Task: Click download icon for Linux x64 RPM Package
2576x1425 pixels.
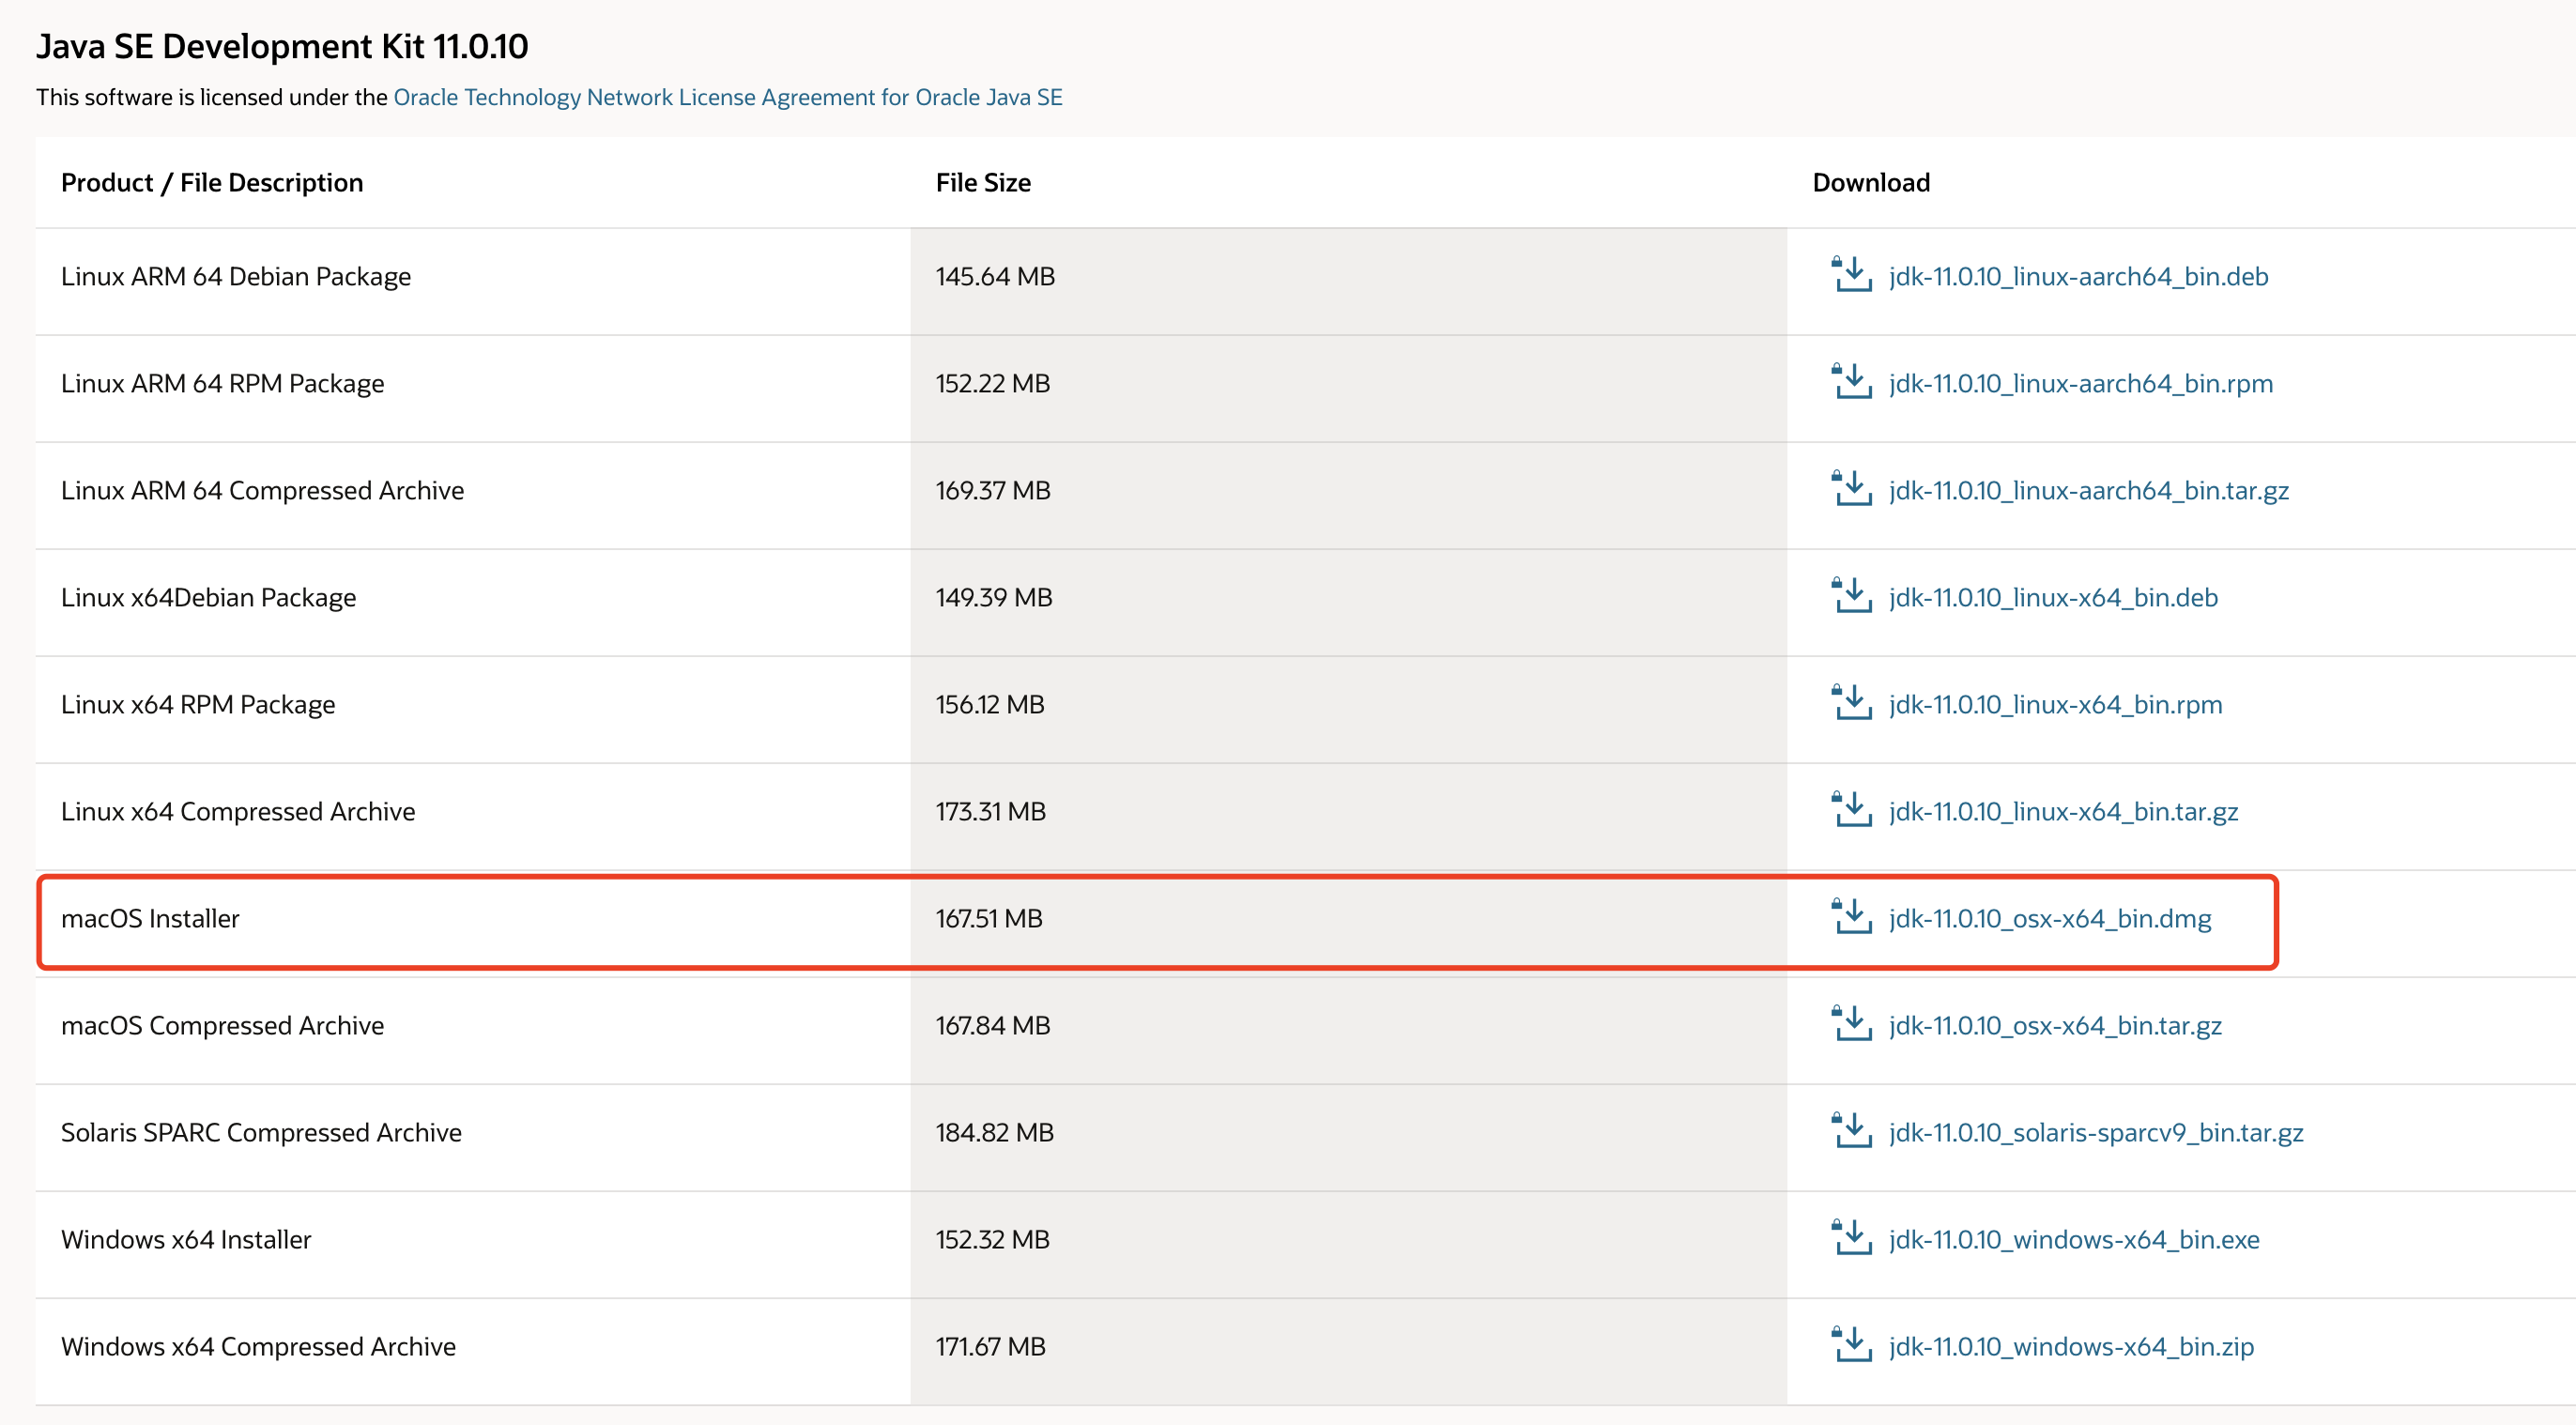Action: click(x=1852, y=703)
